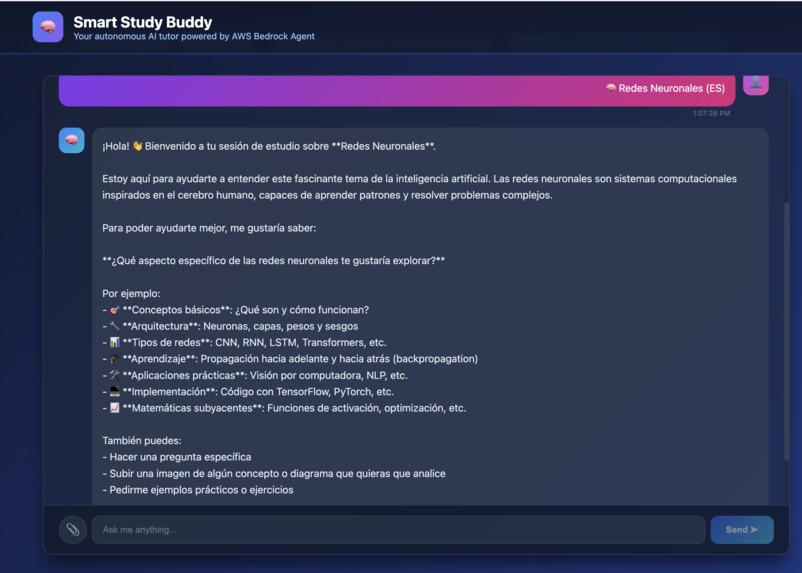Screen dimensions: 802x573
Task: Click 'Hacer una pregunta específica' line
Action: (176, 457)
